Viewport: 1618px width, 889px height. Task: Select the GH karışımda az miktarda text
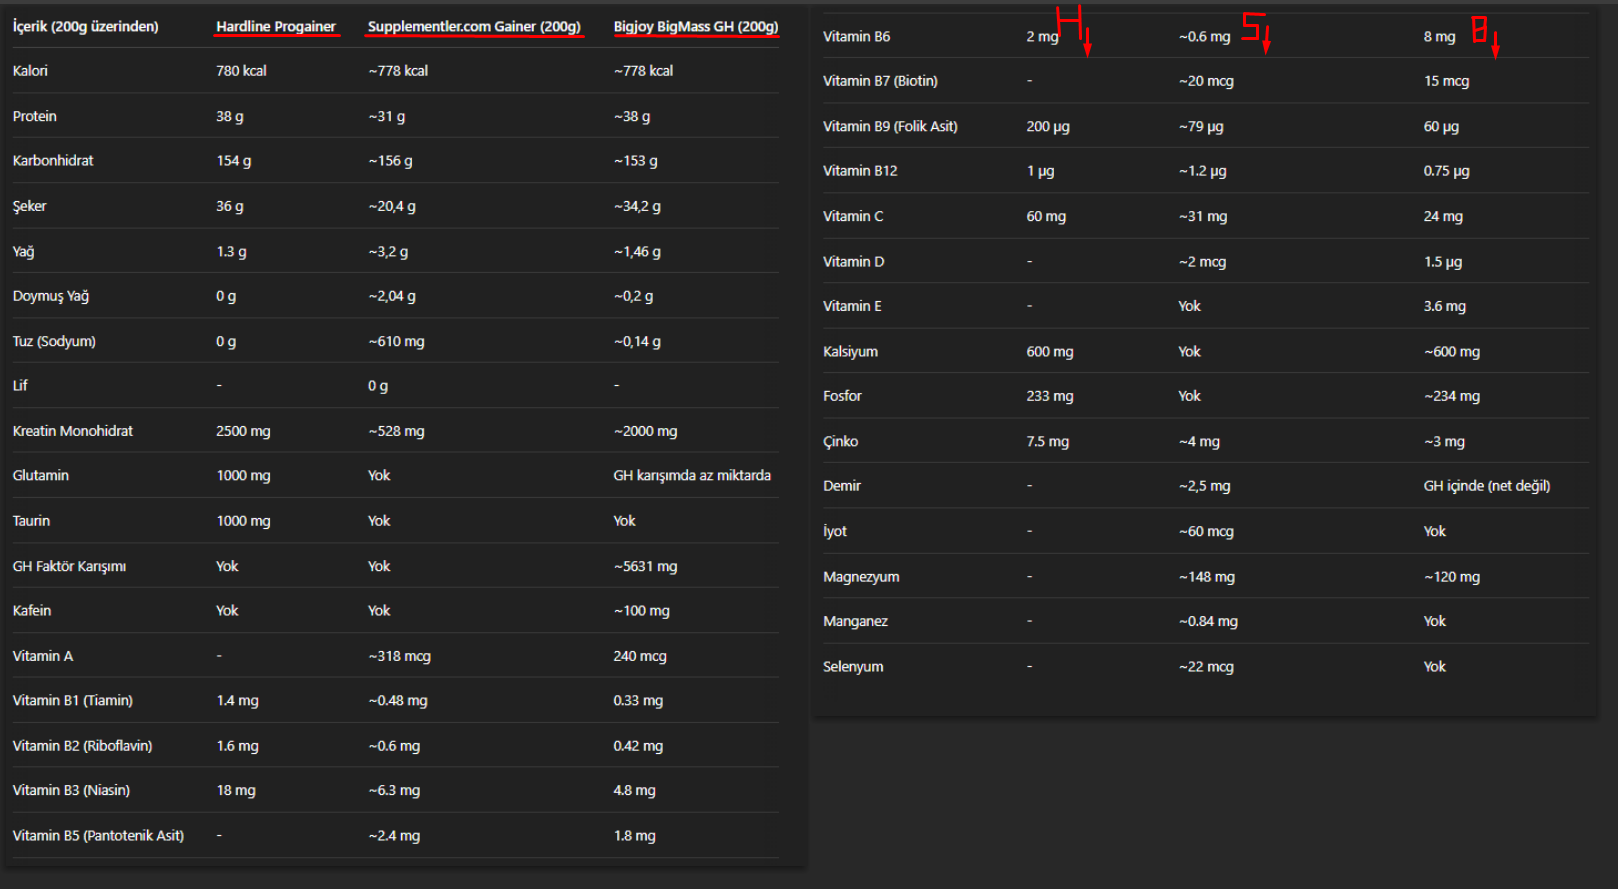692,476
